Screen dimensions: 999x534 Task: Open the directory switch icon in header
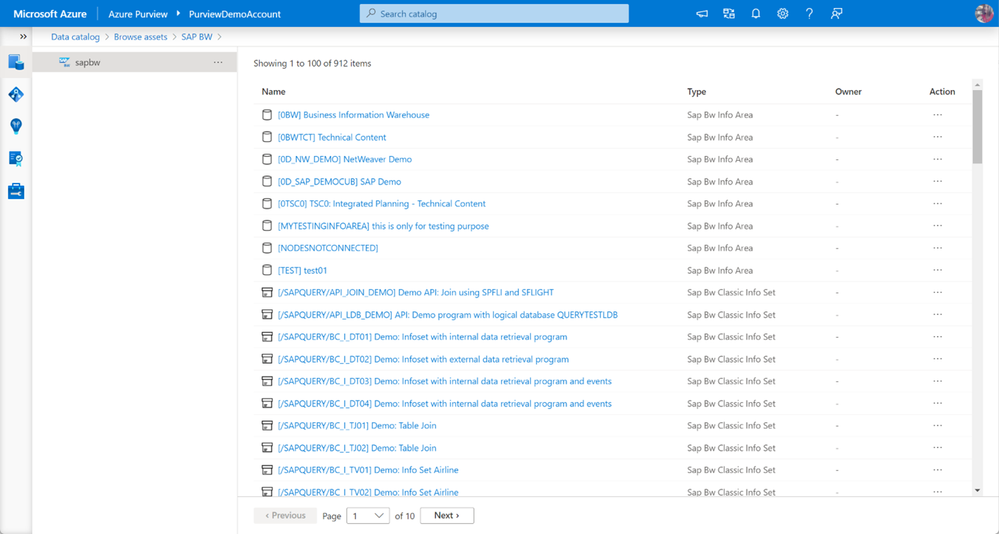[729, 13]
